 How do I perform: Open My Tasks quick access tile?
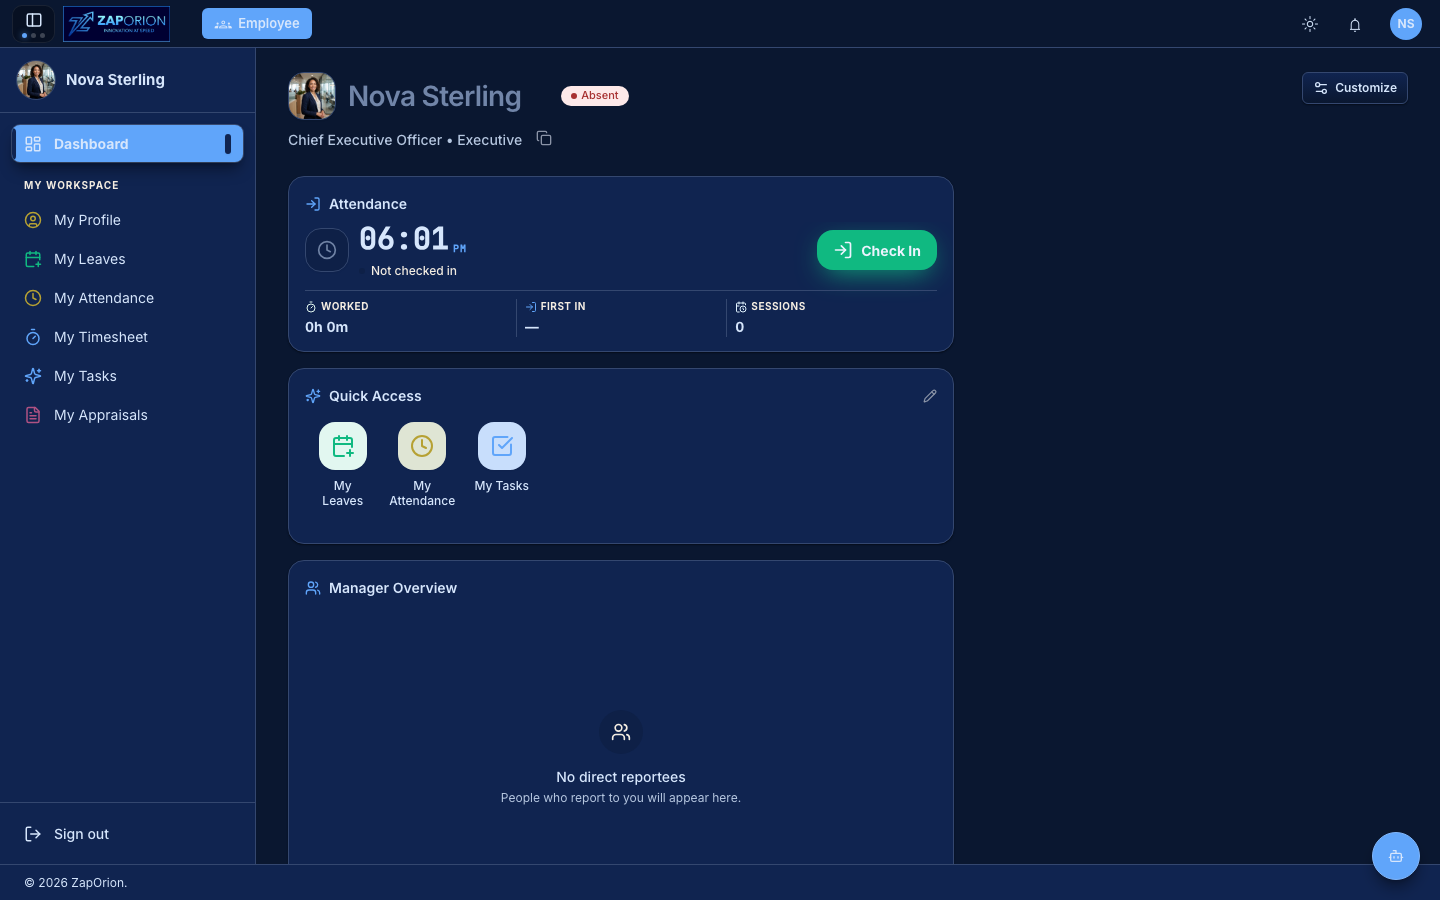point(502,458)
